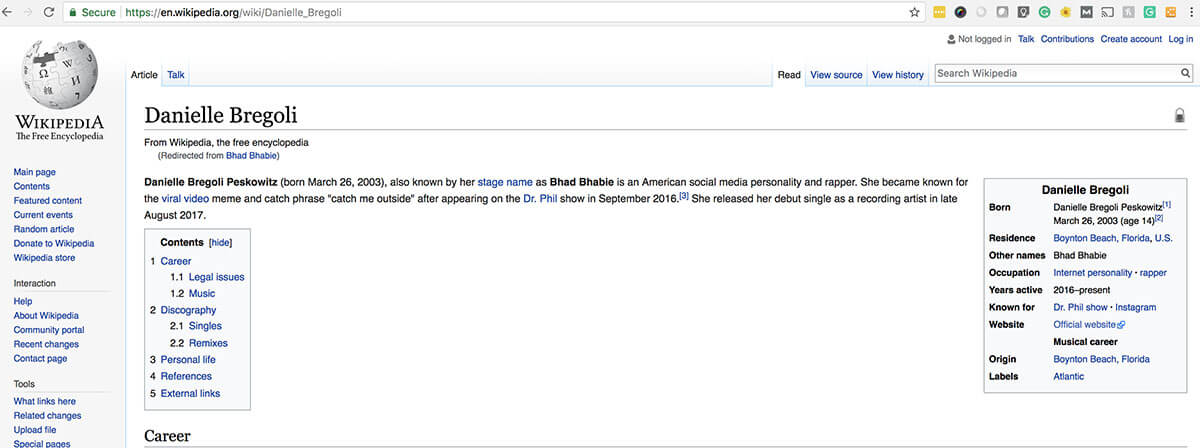The height and width of the screenshot is (448, 1200).
Task: Click the Official website link
Action: pyautogui.click(x=1085, y=324)
